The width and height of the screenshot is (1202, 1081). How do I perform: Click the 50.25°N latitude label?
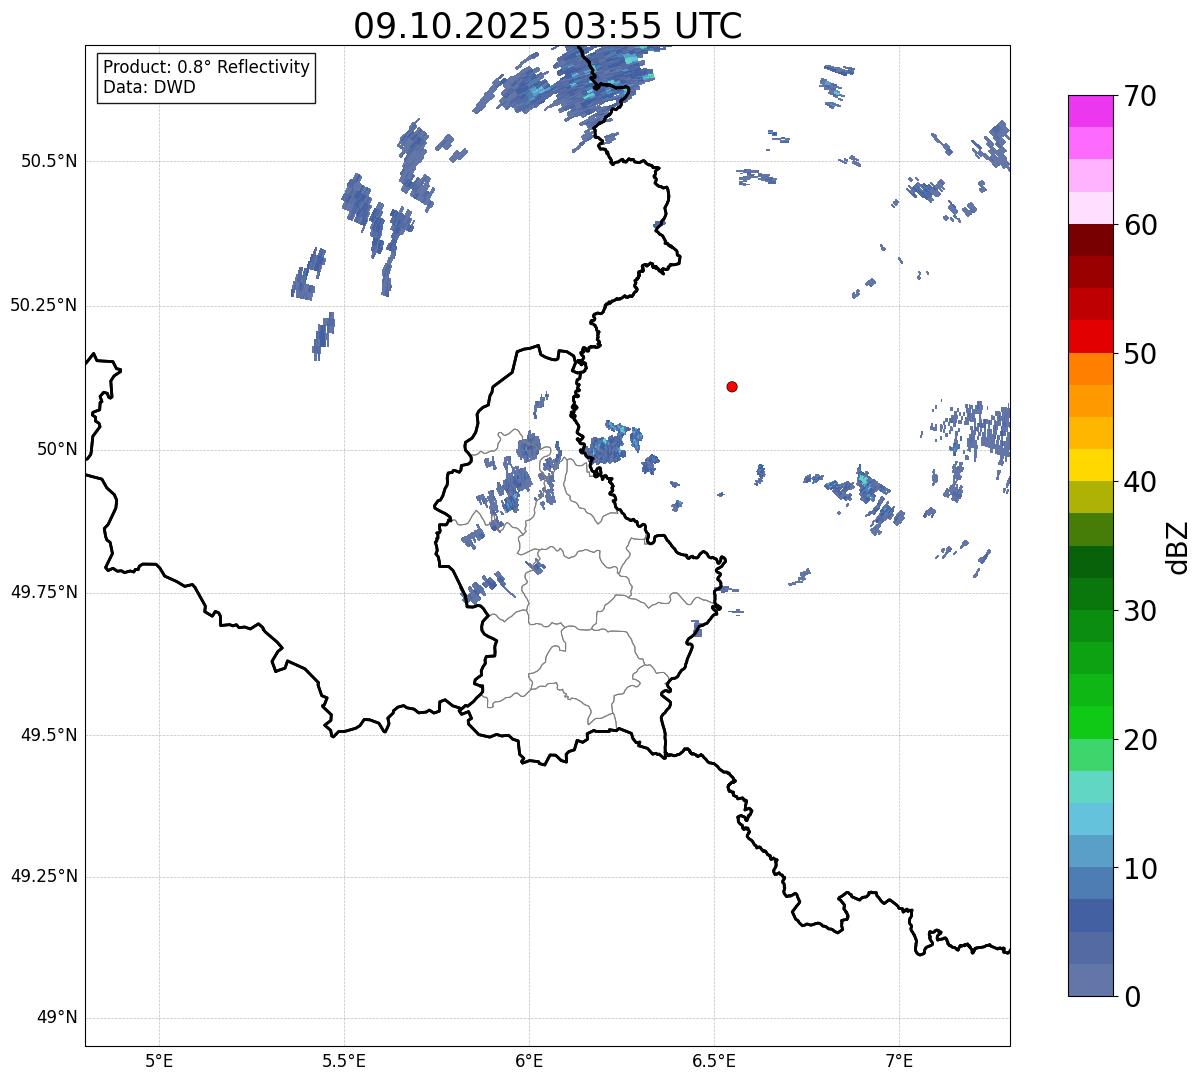point(44,305)
